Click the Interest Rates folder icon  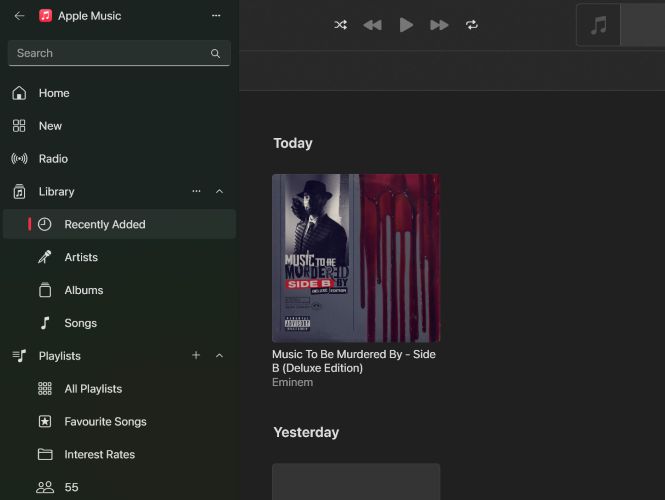(x=45, y=455)
